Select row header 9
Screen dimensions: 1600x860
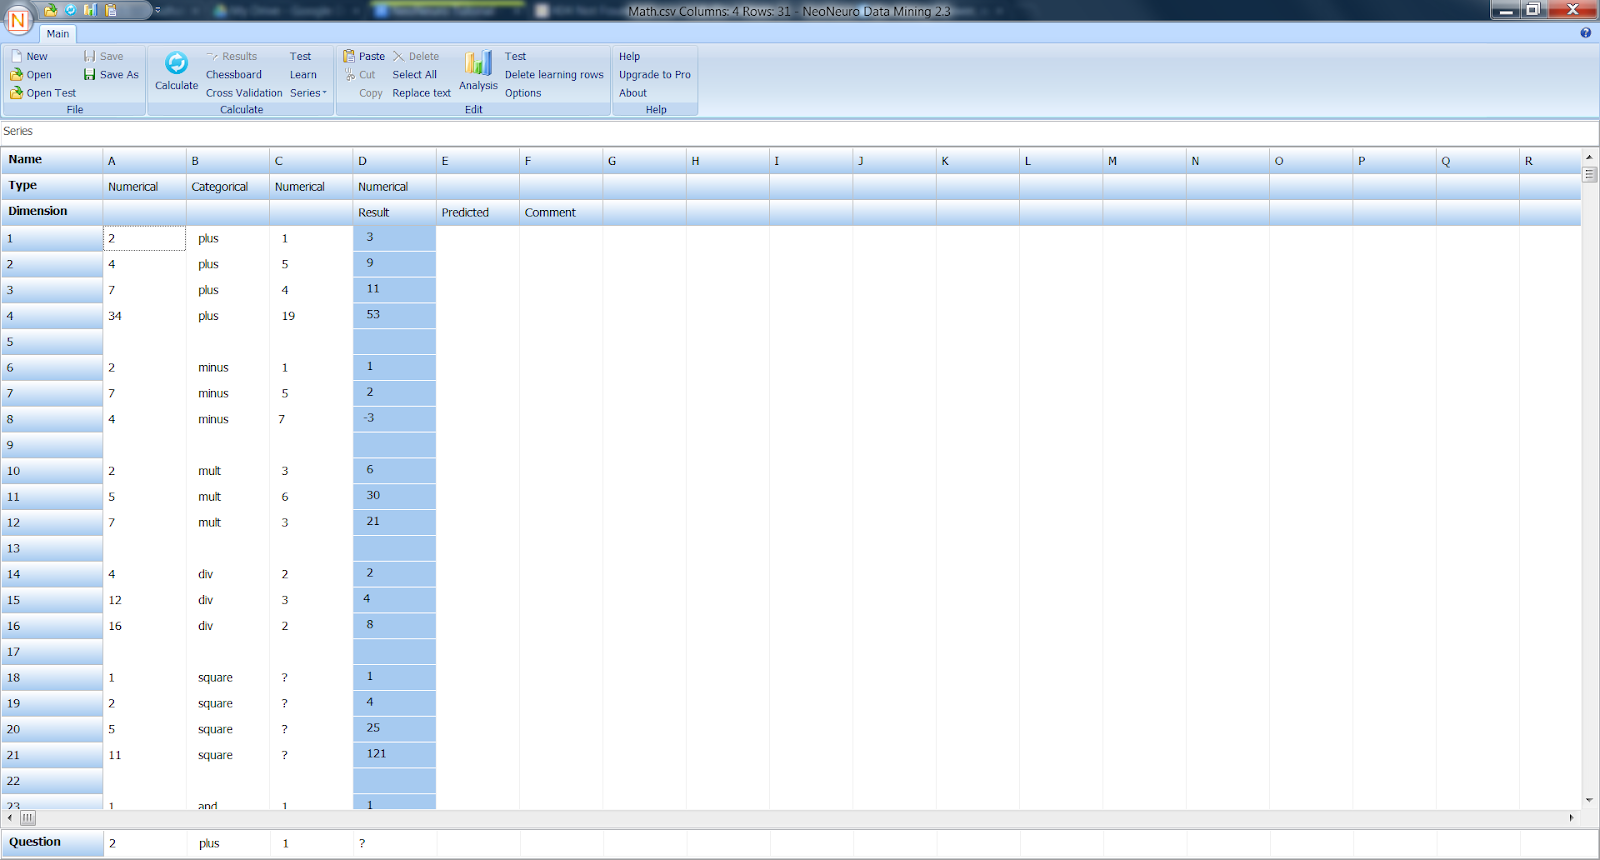click(x=52, y=445)
